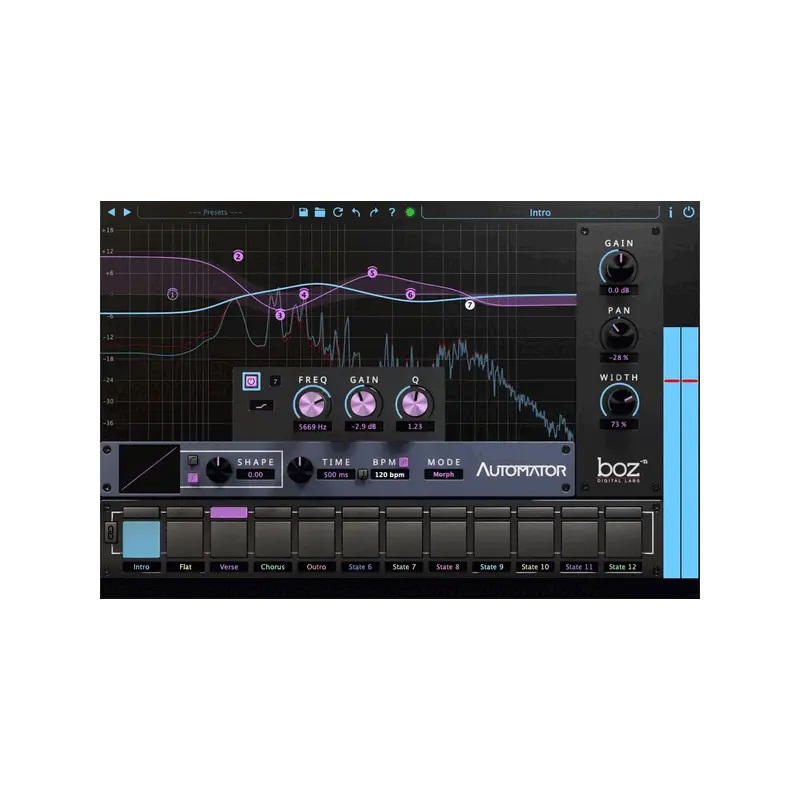Image resolution: width=800 pixels, height=800 pixels.
Task: Click the 73 % width value
Action: [619, 424]
